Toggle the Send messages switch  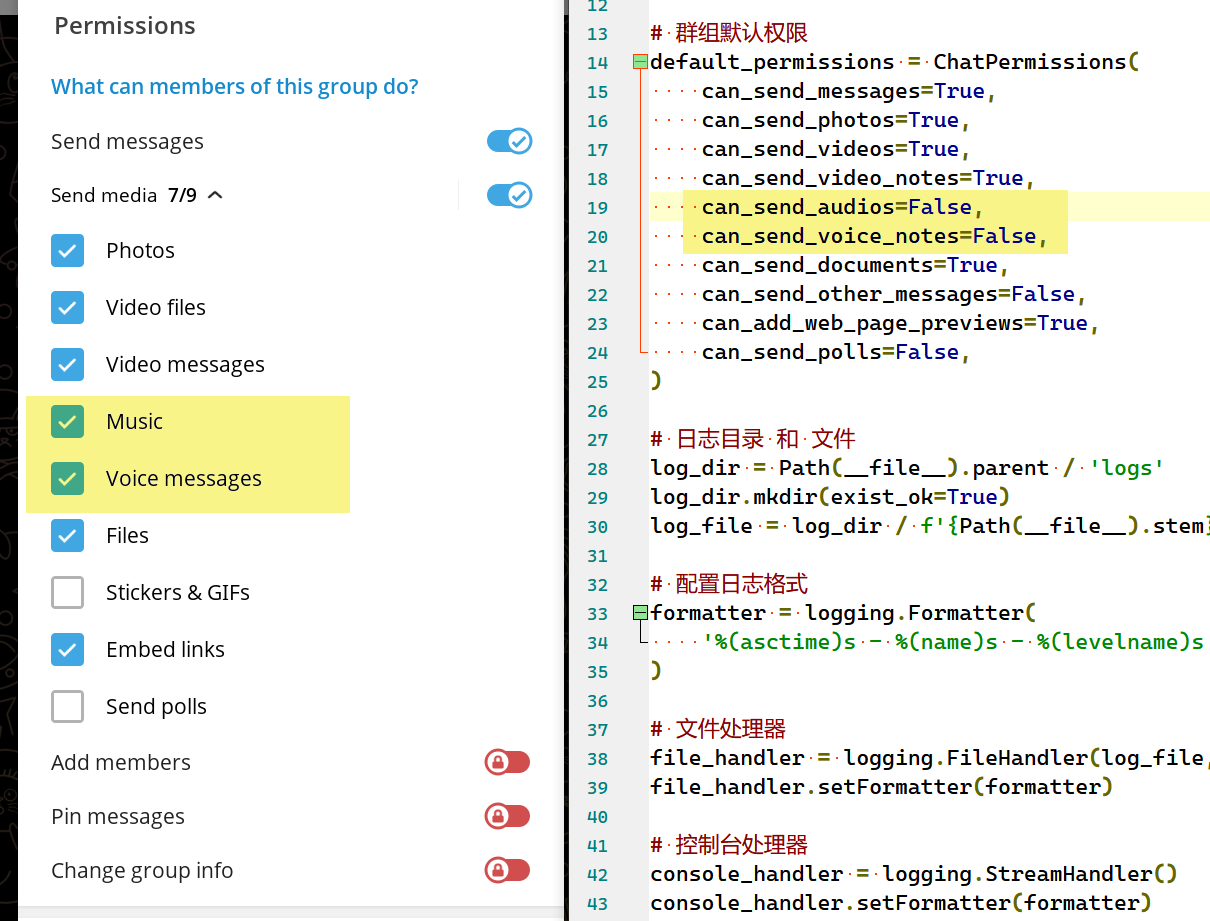point(509,141)
